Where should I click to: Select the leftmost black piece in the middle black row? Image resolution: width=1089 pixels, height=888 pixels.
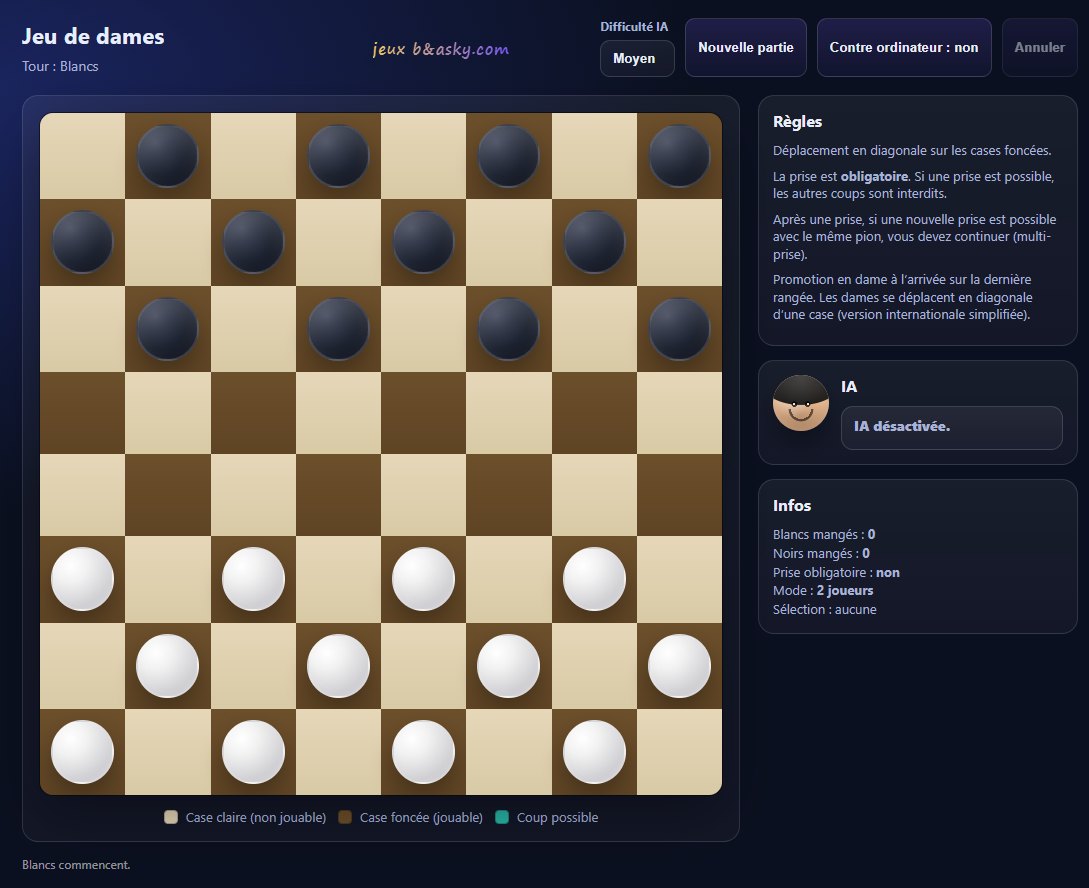pyautogui.click(x=82, y=242)
